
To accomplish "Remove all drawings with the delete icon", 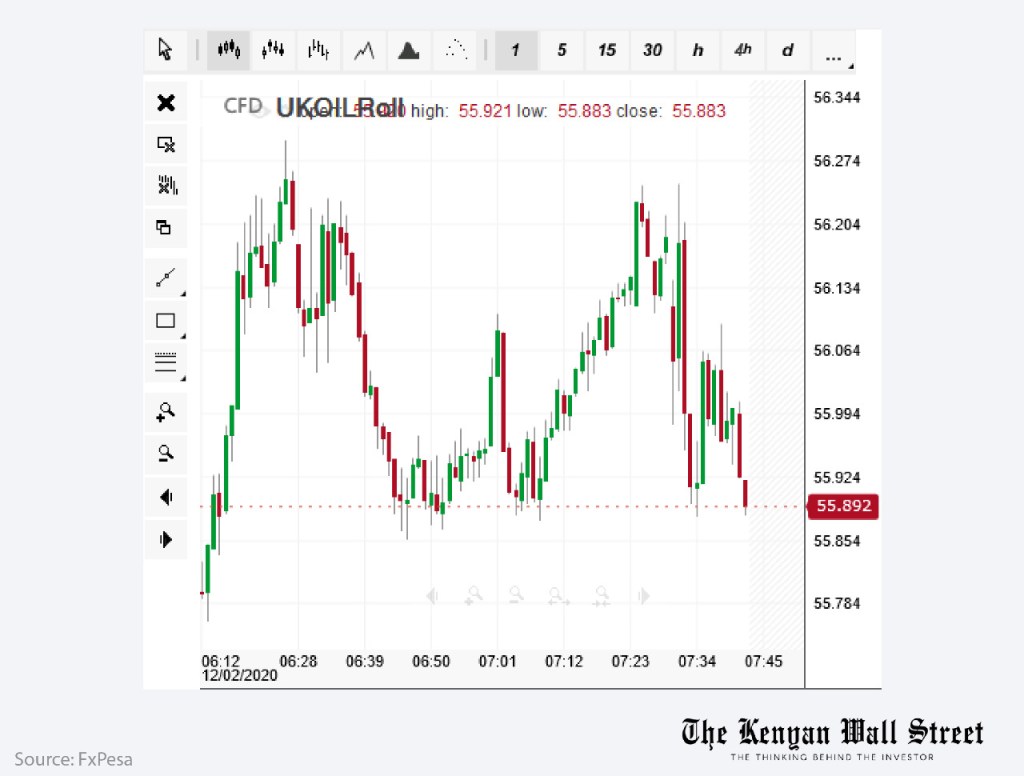I will [166, 143].
